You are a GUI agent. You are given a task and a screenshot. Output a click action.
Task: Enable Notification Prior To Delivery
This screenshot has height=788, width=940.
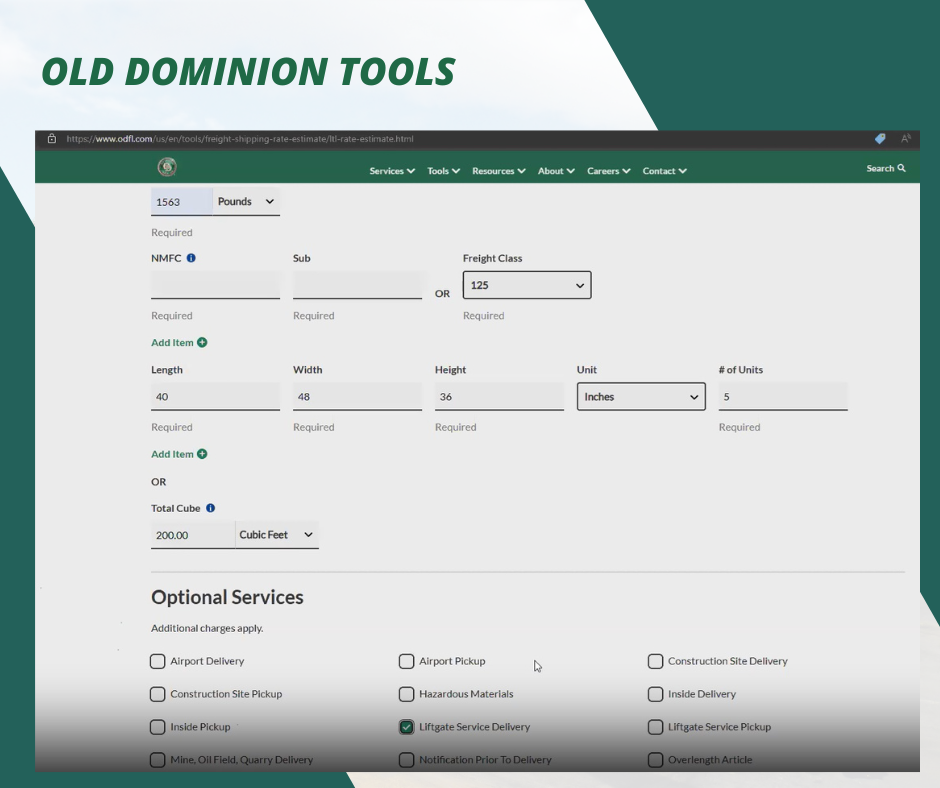pyautogui.click(x=406, y=760)
